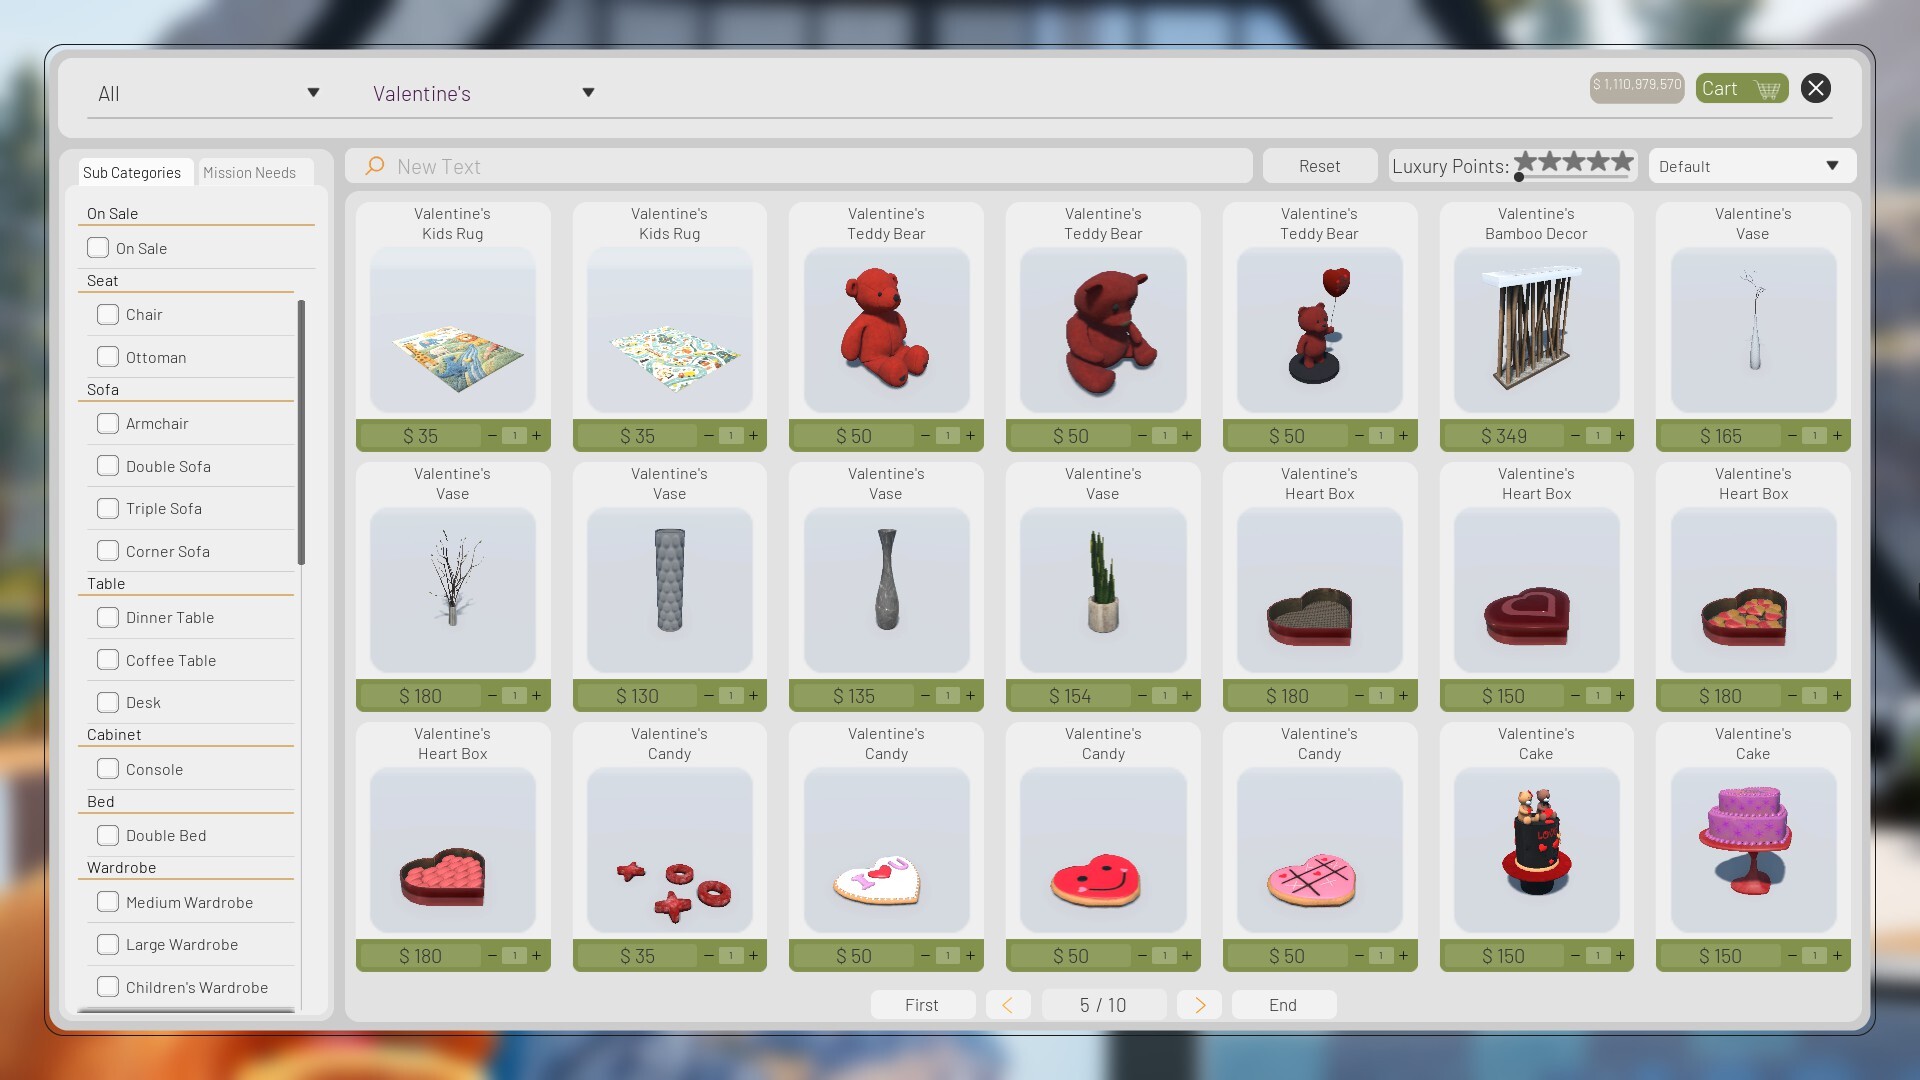Select the Sub Categories tab
The image size is (1920, 1080).
tap(134, 172)
